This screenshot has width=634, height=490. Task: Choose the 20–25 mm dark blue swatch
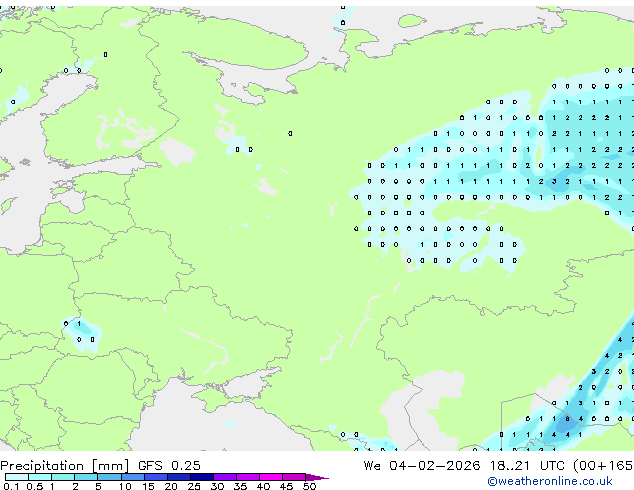179,477
